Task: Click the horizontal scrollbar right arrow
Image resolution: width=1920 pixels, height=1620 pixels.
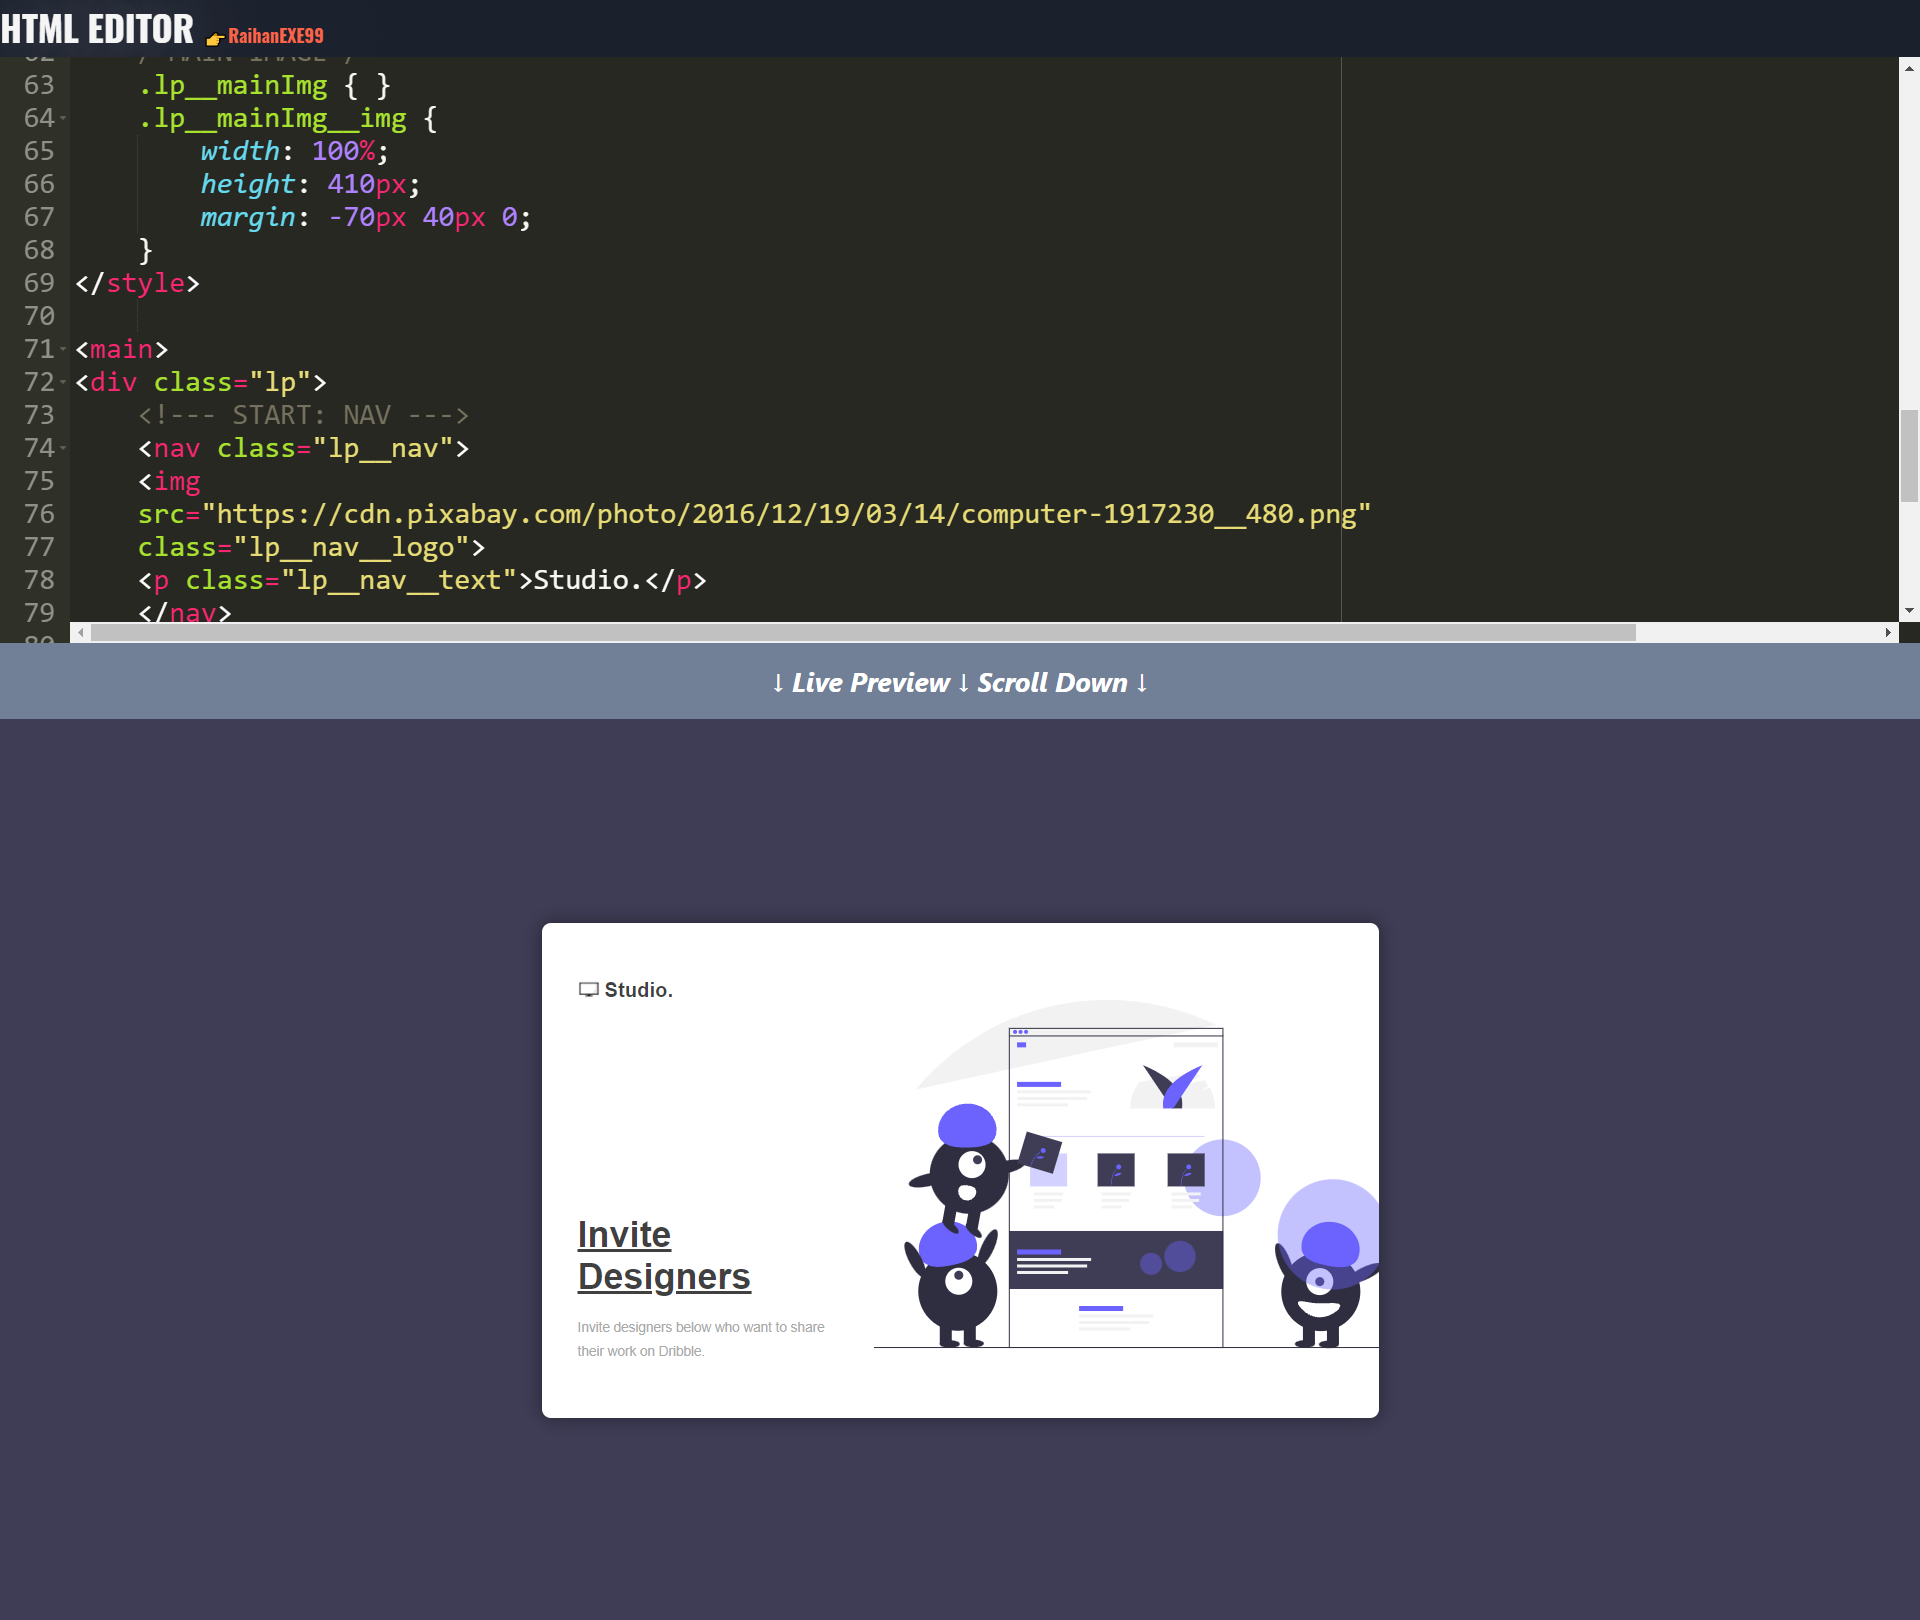Action: tap(1888, 632)
